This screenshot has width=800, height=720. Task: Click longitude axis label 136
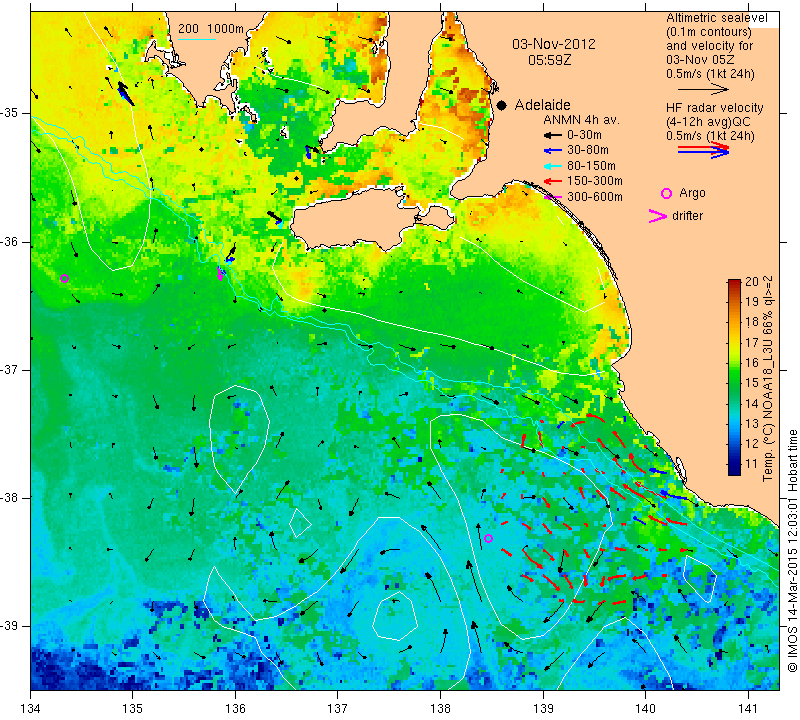(235, 709)
